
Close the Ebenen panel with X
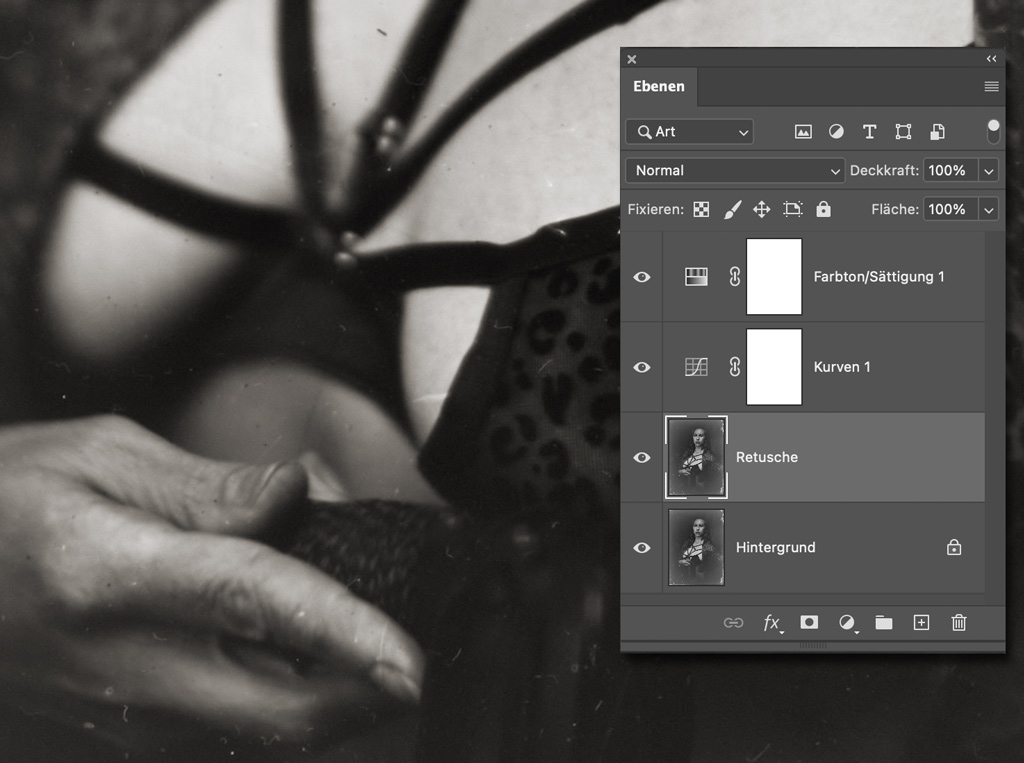pos(632,59)
